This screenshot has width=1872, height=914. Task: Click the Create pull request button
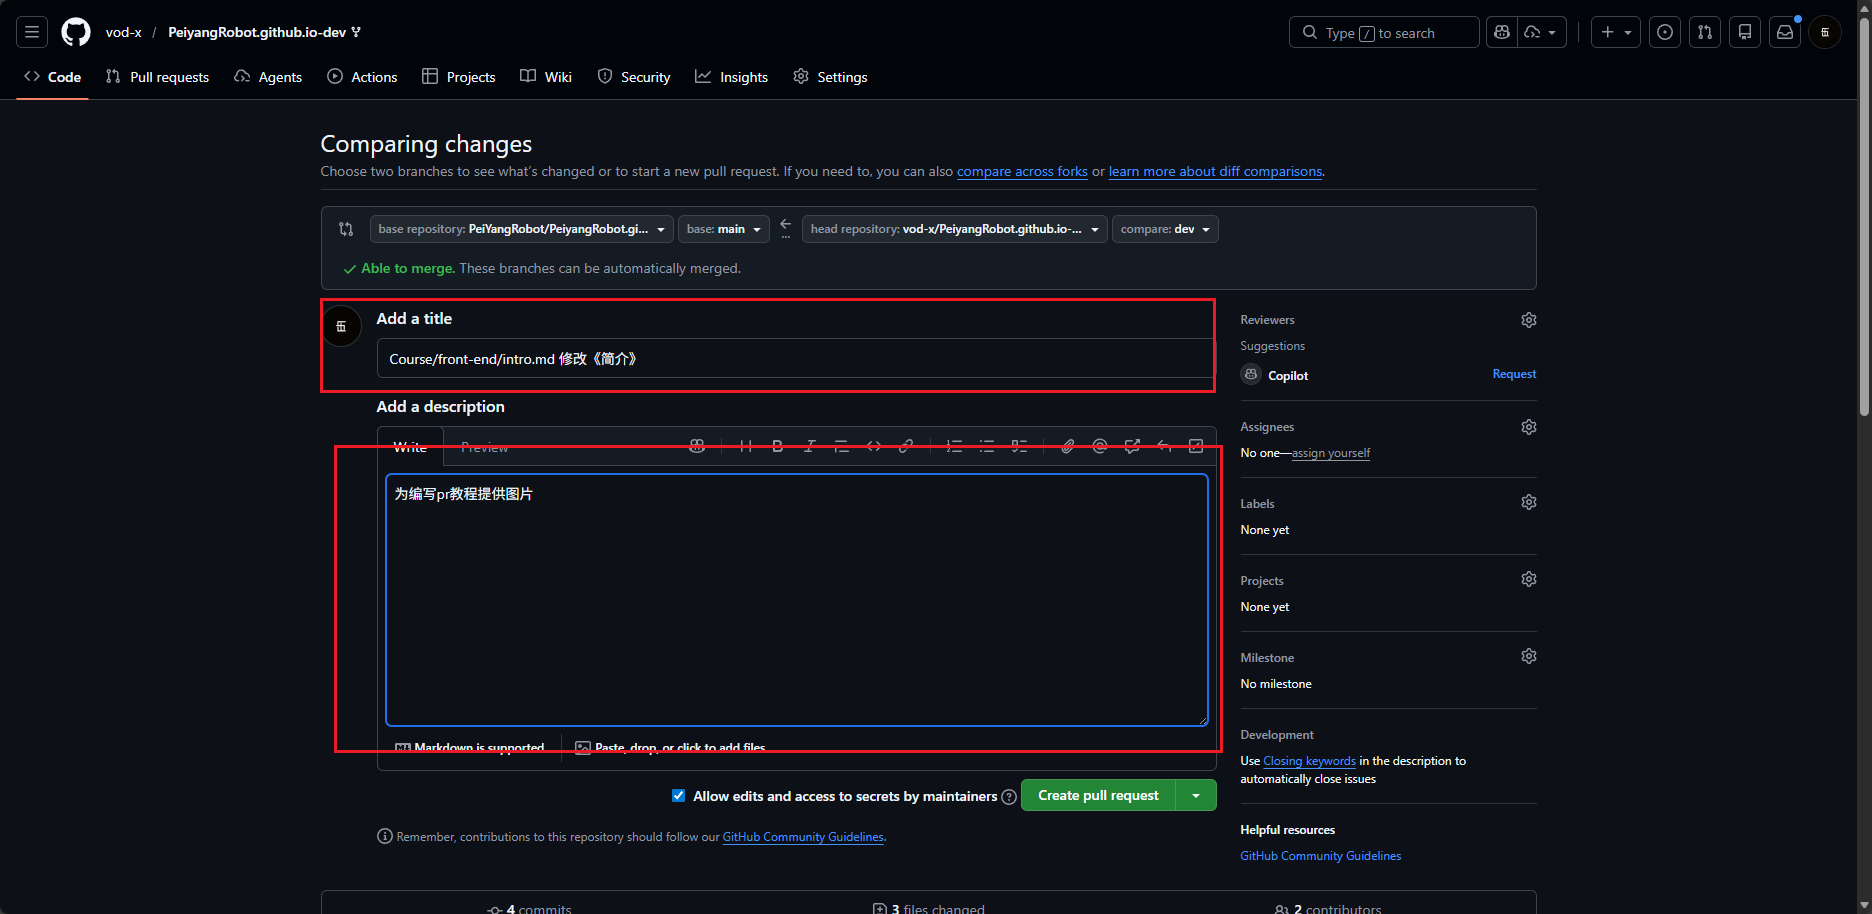pyautogui.click(x=1098, y=795)
